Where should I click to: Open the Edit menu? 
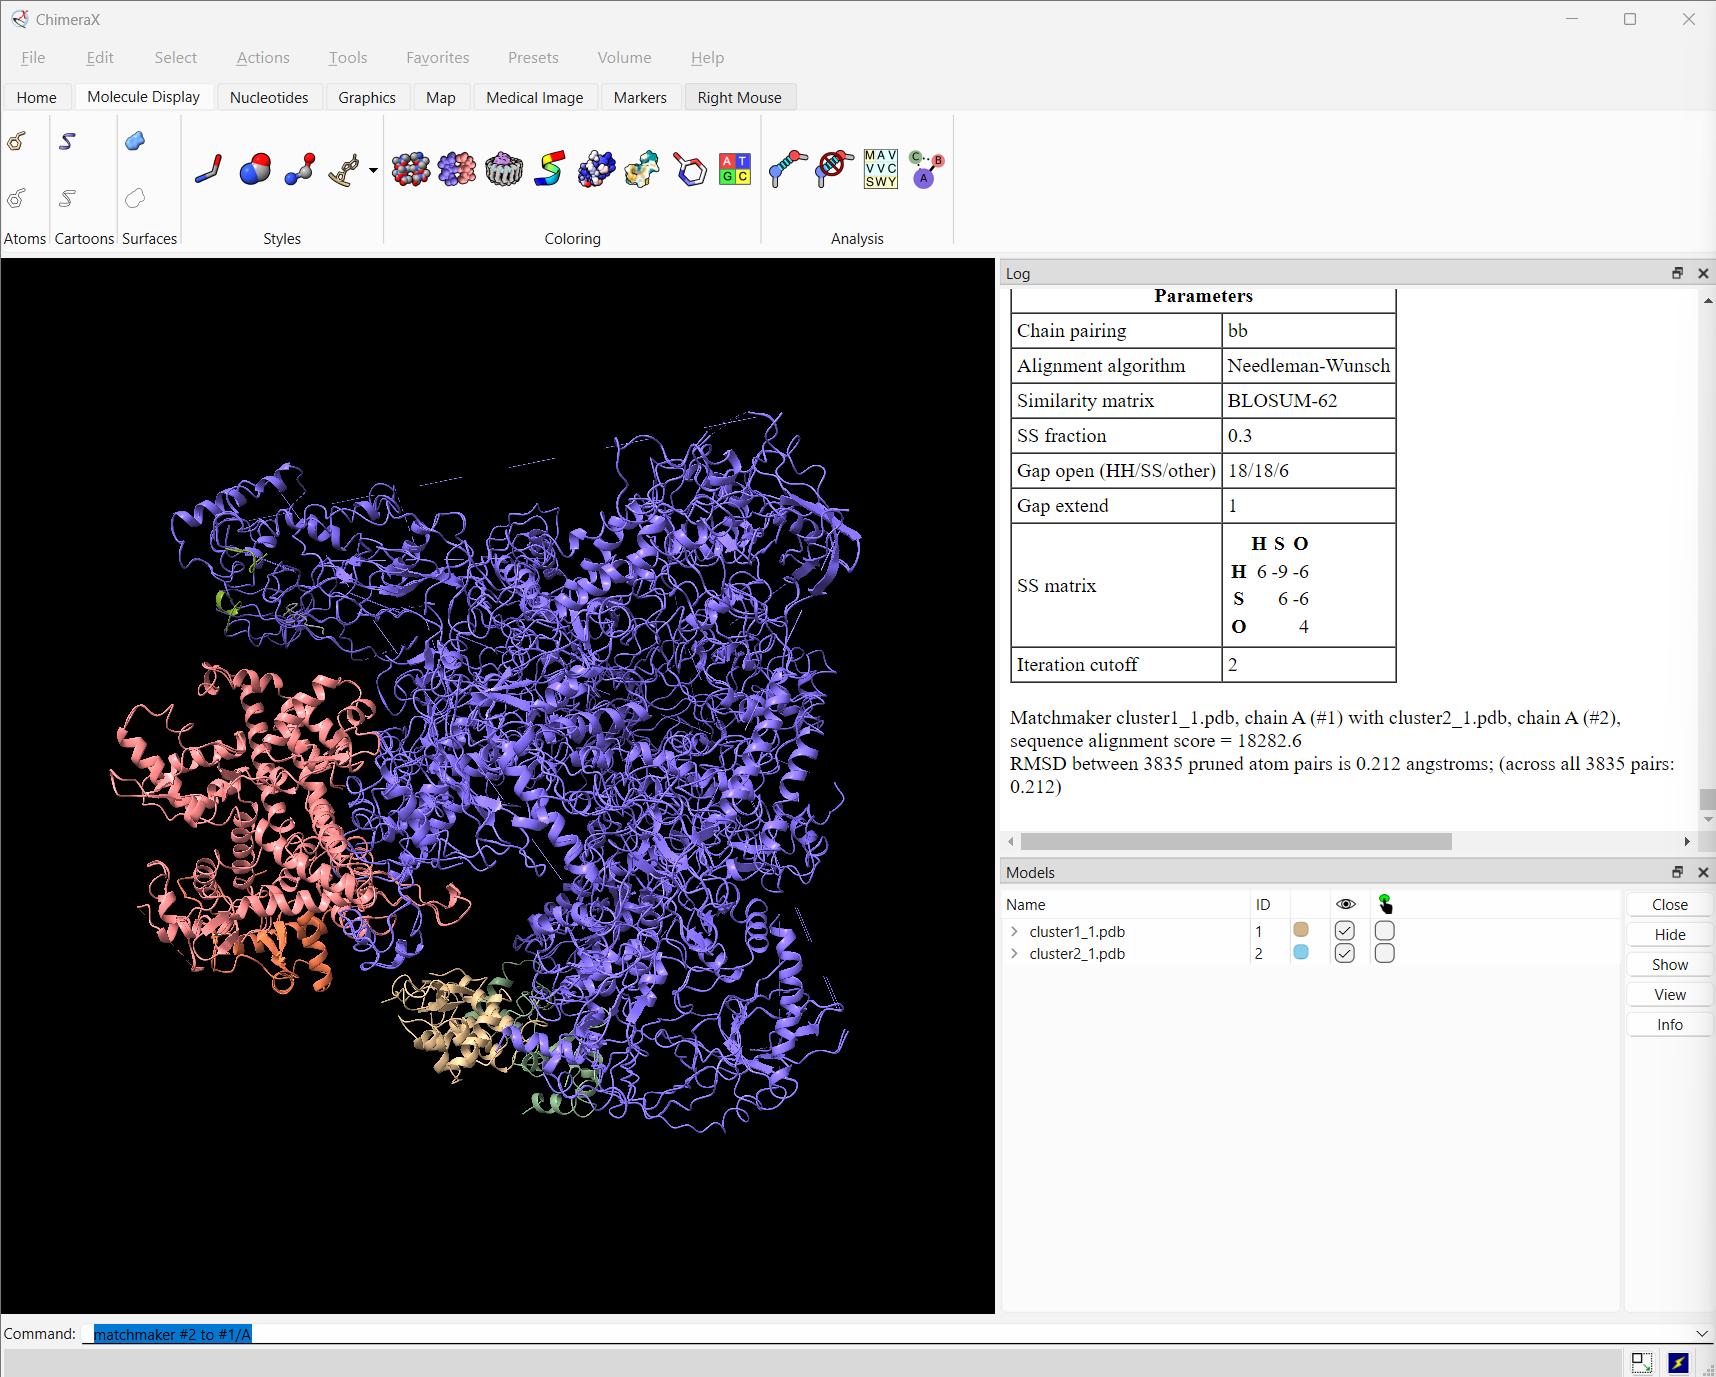click(100, 57)
